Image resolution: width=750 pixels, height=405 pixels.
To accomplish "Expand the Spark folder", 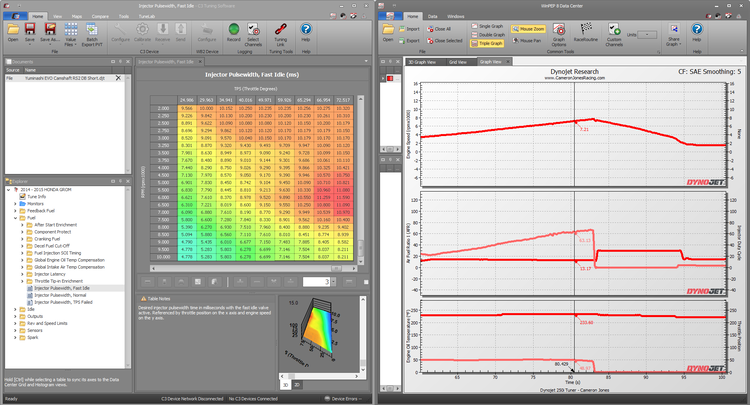I will point(15,338).
